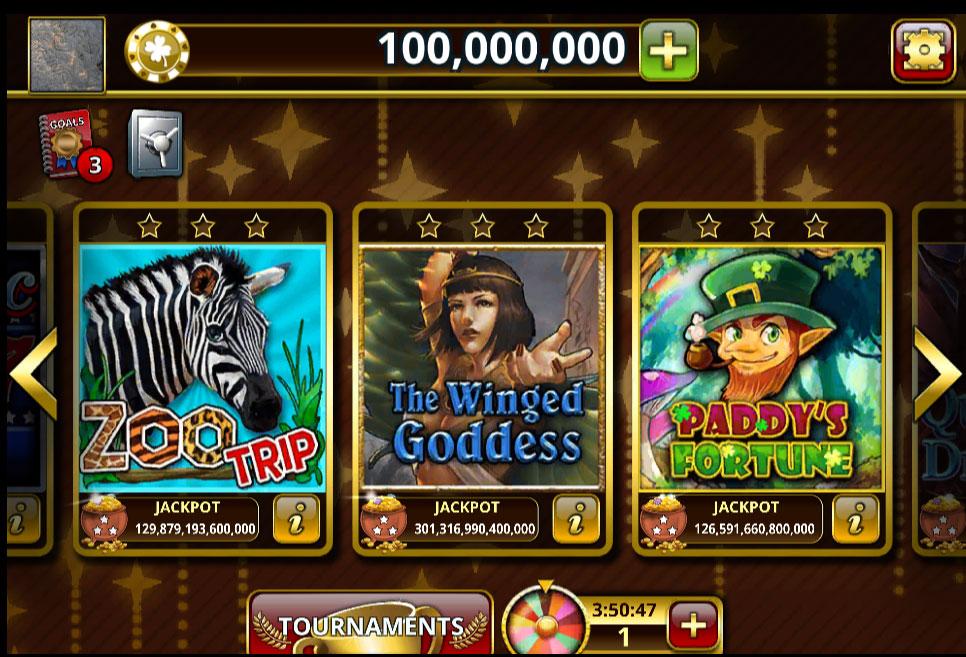Open the settings gear button
The height and width of the screenshot is (657, 966).
pos(923,51)
